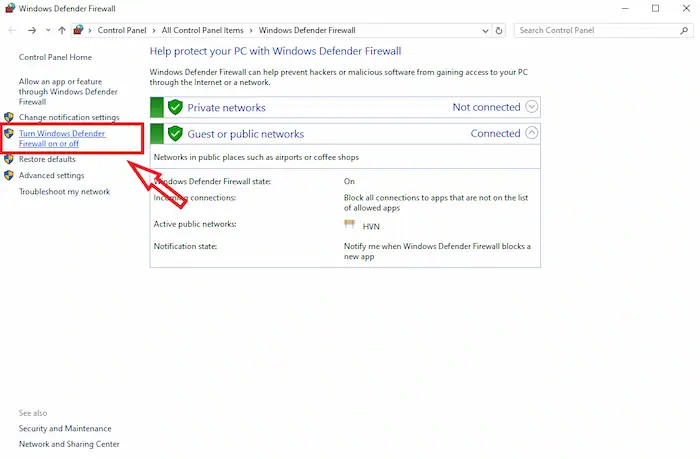The height and width of the screenshot is (459, 700).
Task: Close the Windows Defender Firewall window
Action: [x=686, y=8]
